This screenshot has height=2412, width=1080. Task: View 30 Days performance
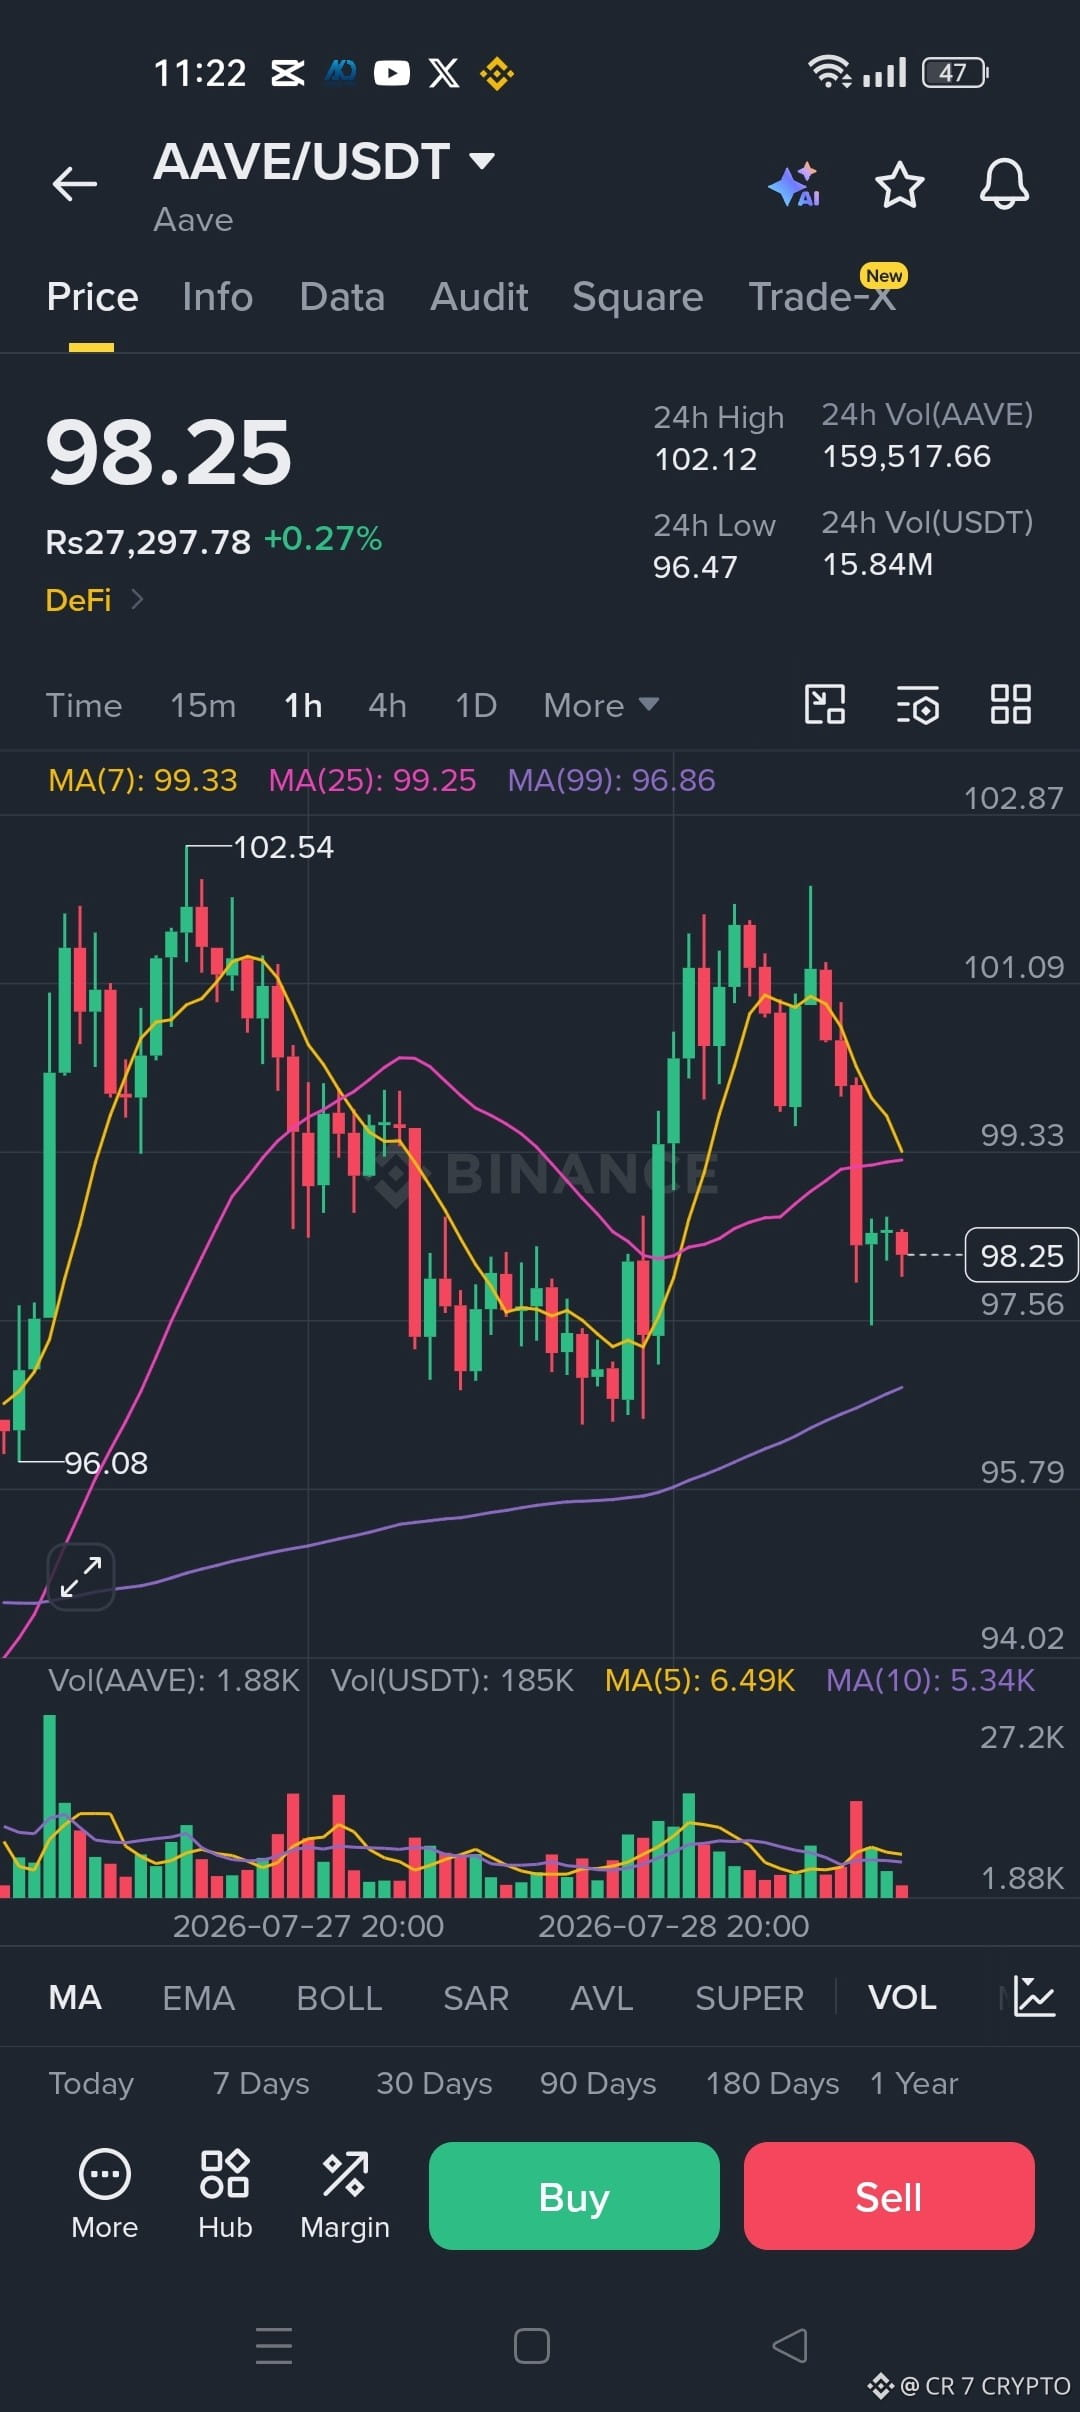point(434,2083)
